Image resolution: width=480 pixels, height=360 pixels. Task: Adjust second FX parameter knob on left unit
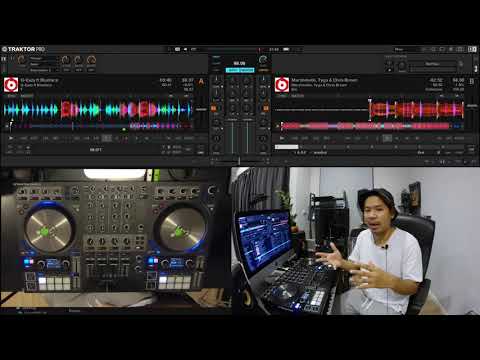(78, 60)
